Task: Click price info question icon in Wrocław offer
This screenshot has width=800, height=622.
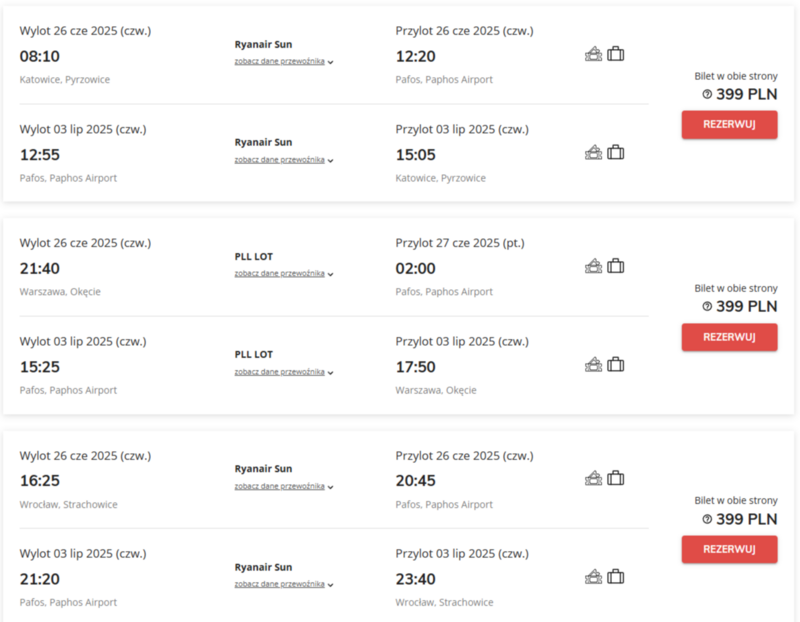Action: (x=707, y=519)
